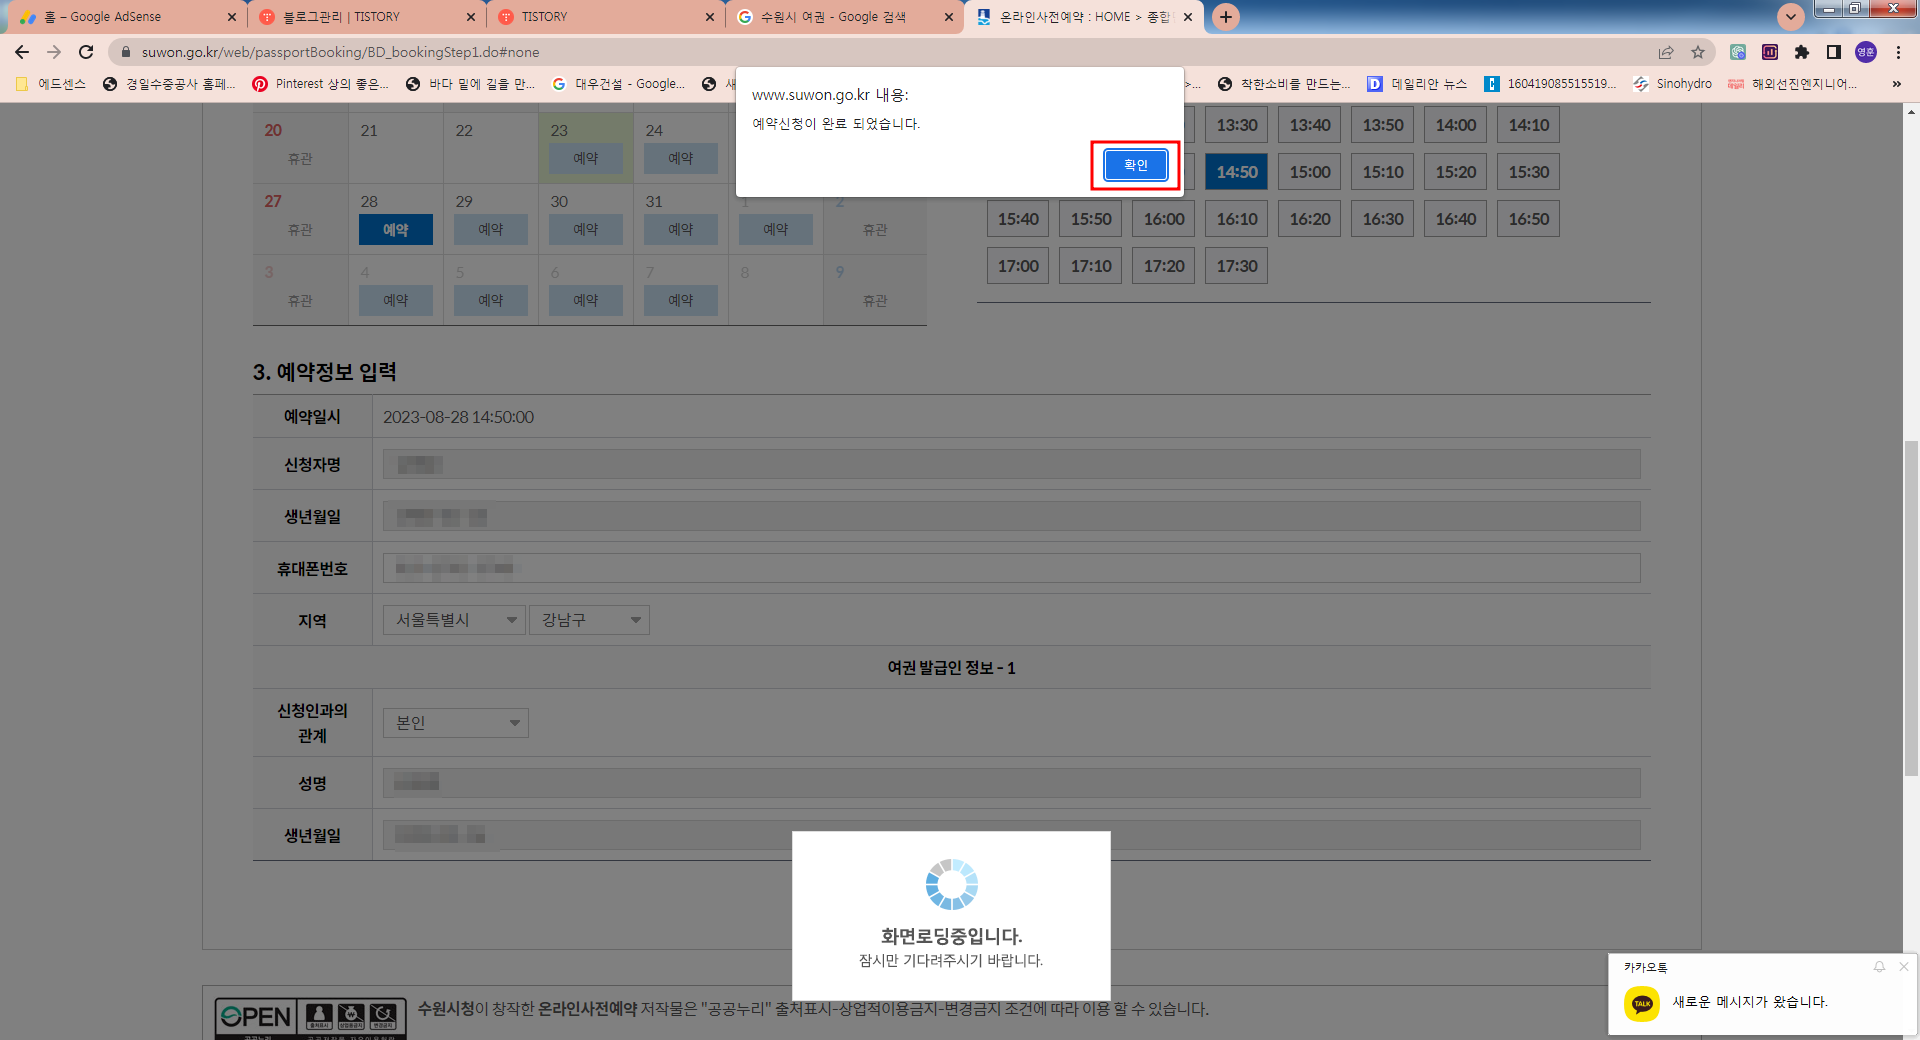Open the browser extensions puzzle icon
This screenshot has height=1040, width=1920.
pyautogui.click(x=1800, y=52)
